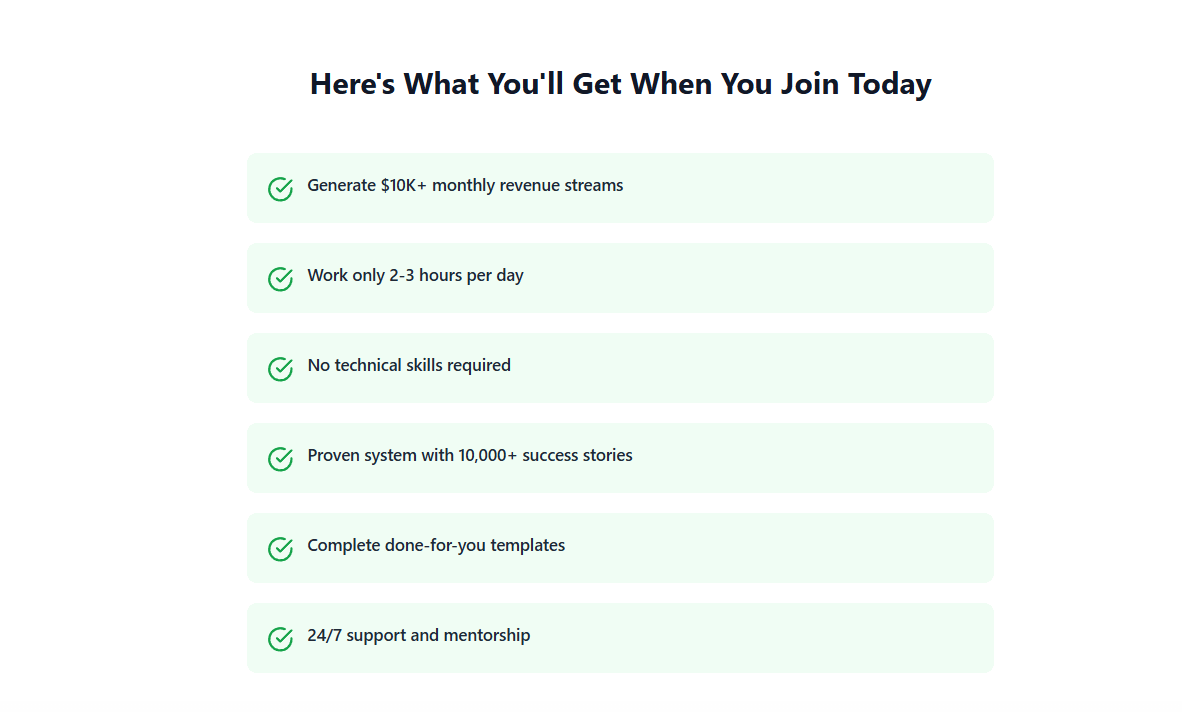Click the No technical skills required text
This screenshot has height=712, width=1182.
[409, 366]
